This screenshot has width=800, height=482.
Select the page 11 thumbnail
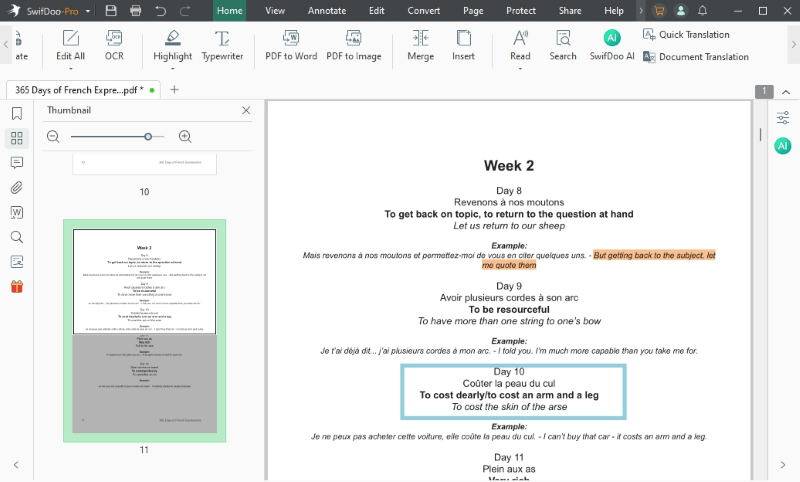144,330
